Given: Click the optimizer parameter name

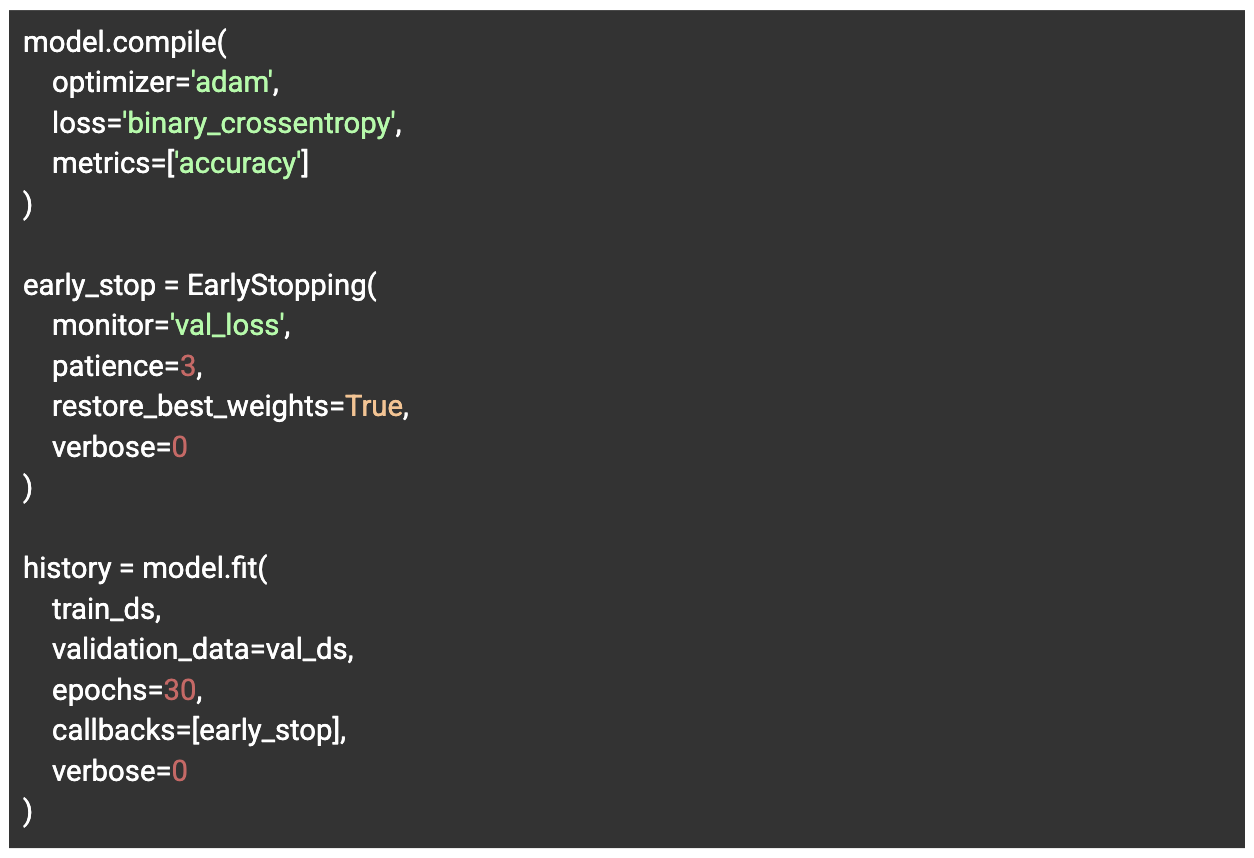Looking at the screenshot, I should pyautogui.click(x=114, y=82).
